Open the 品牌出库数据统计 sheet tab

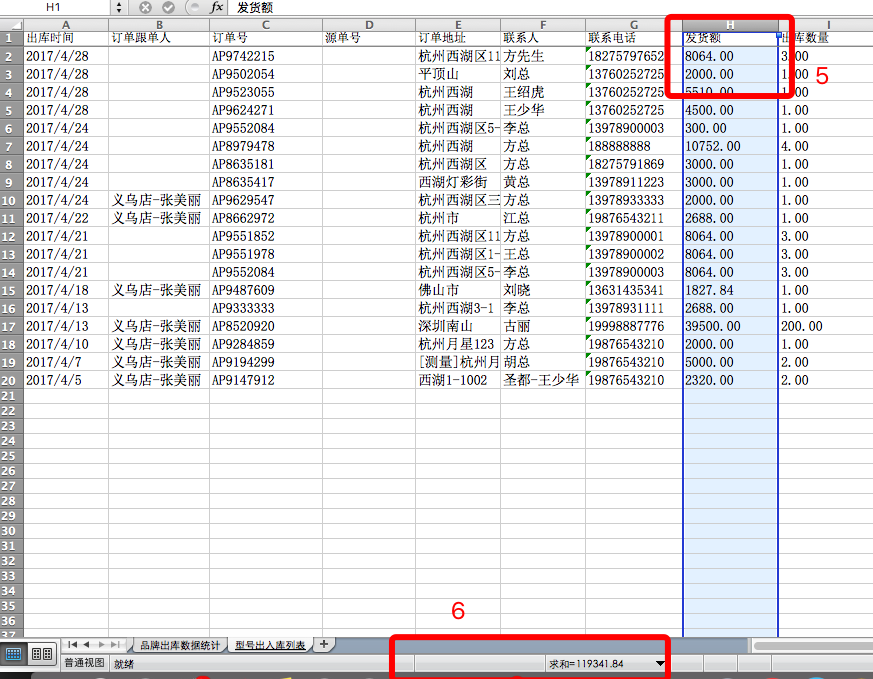coord(180,645)
